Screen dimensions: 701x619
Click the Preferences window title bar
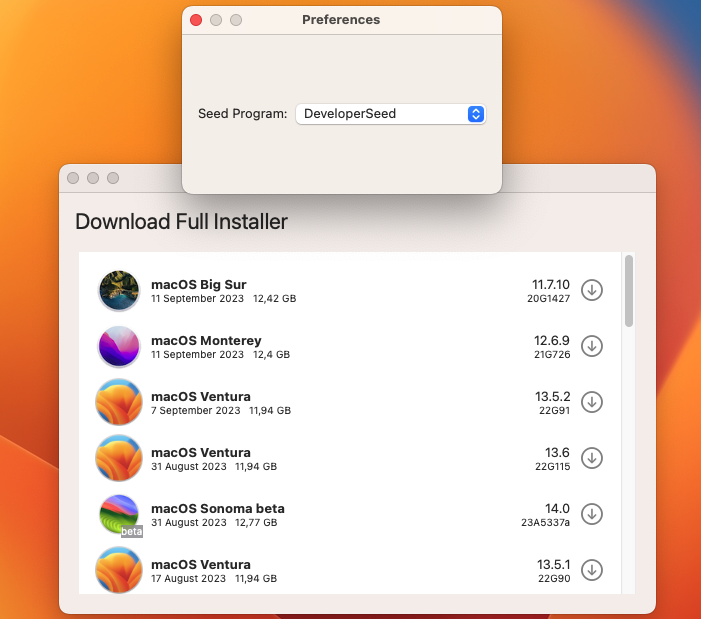[x=341, y=20]
